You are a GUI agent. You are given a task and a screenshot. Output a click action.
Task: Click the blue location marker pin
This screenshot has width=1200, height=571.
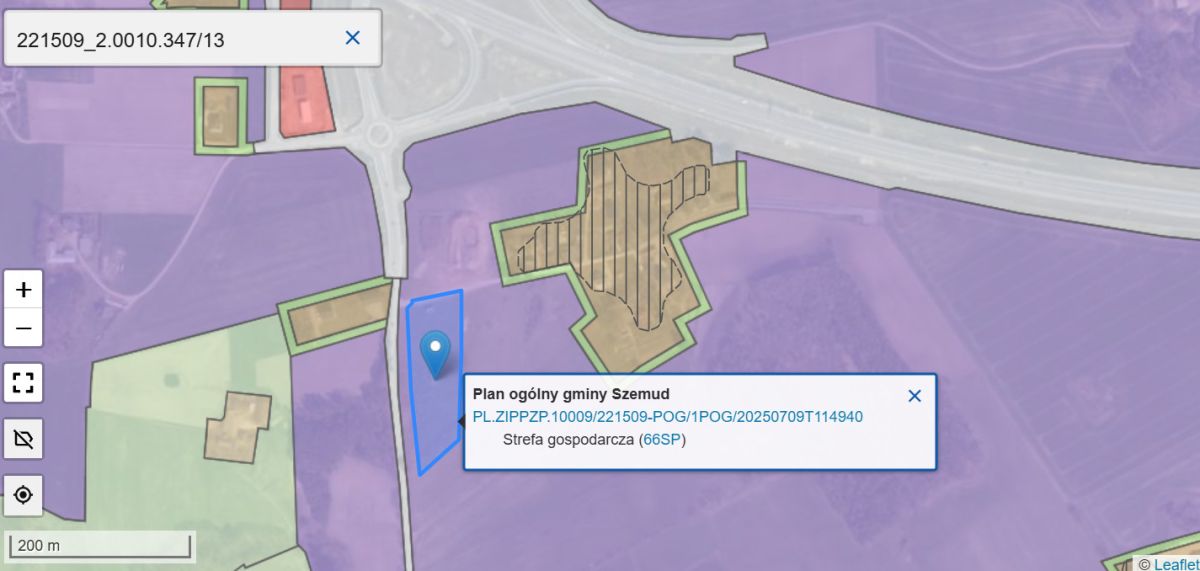point(436,354)
